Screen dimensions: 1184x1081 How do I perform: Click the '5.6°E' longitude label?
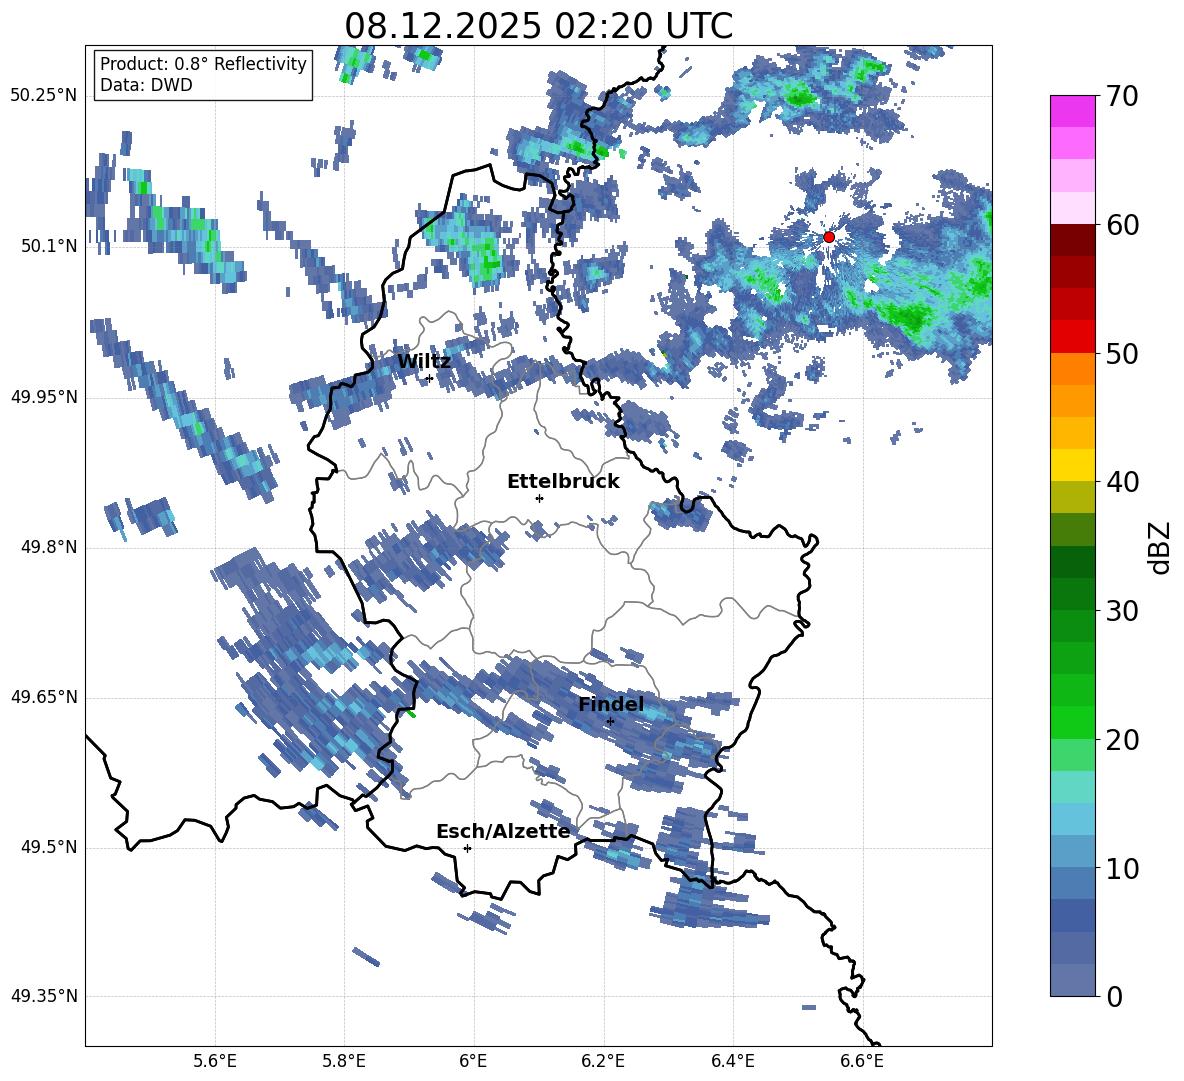[215, 1061]
